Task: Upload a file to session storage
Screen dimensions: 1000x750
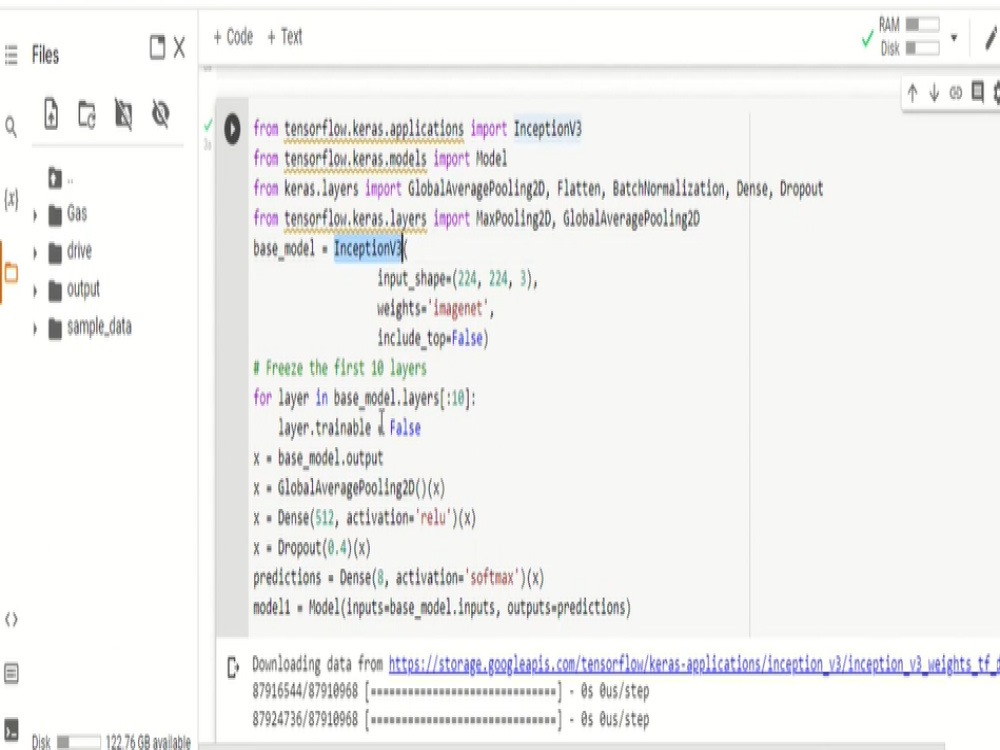Action: [51, 114]
